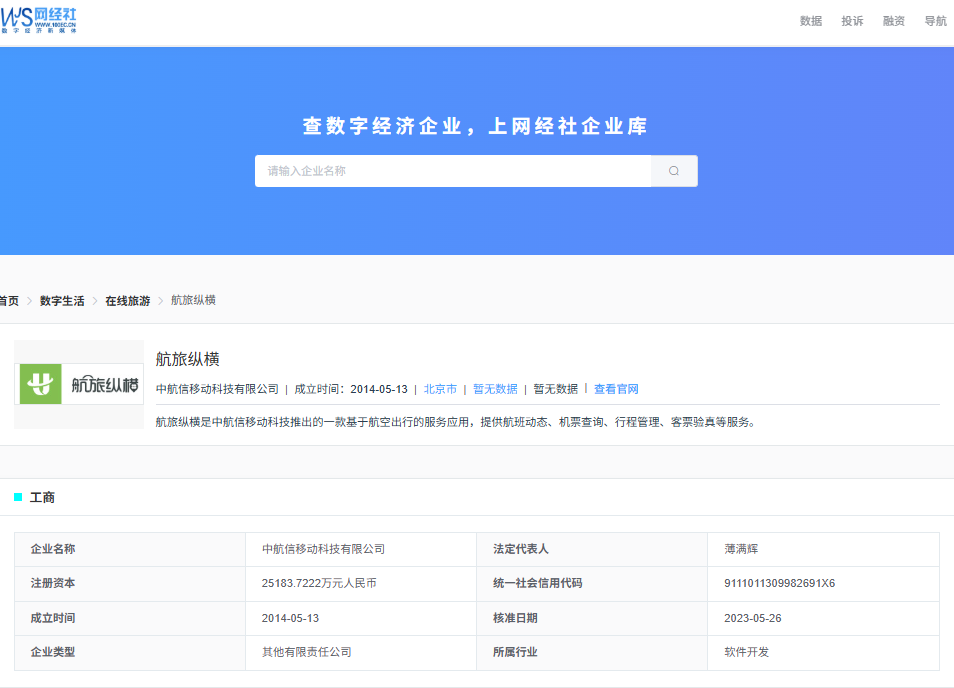Select credit code 911101130998​2691X6

(823, 583)
